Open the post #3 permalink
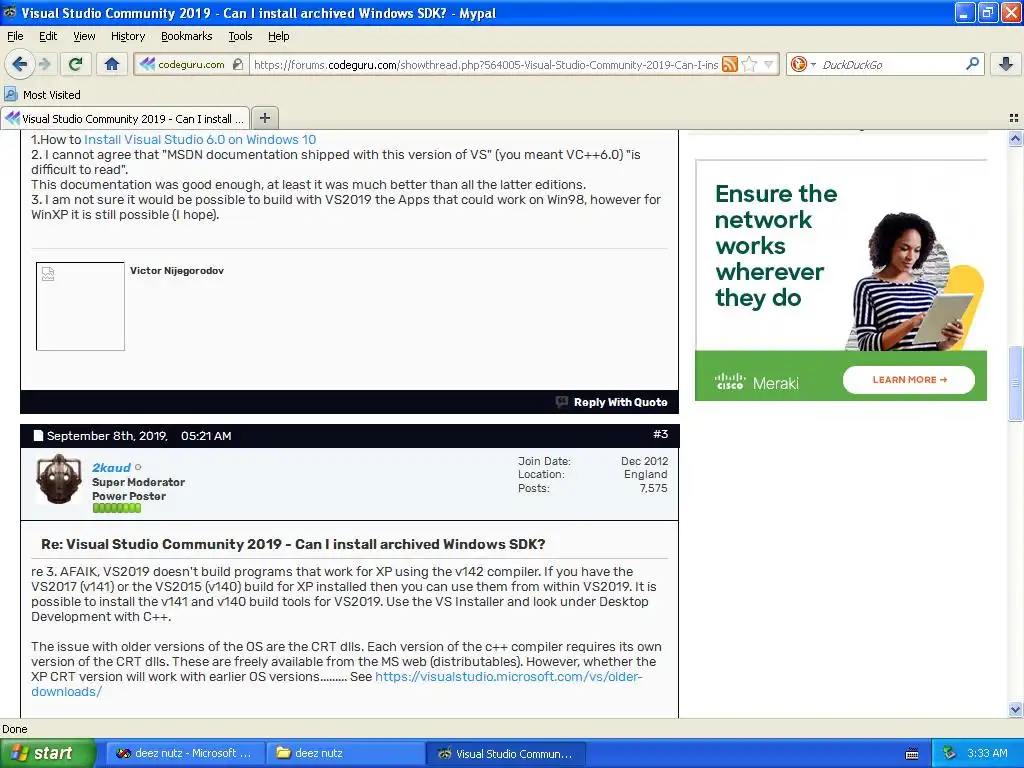Viewport: 1024px width, 768px height. pyautogui.click(x=660, y=434)
